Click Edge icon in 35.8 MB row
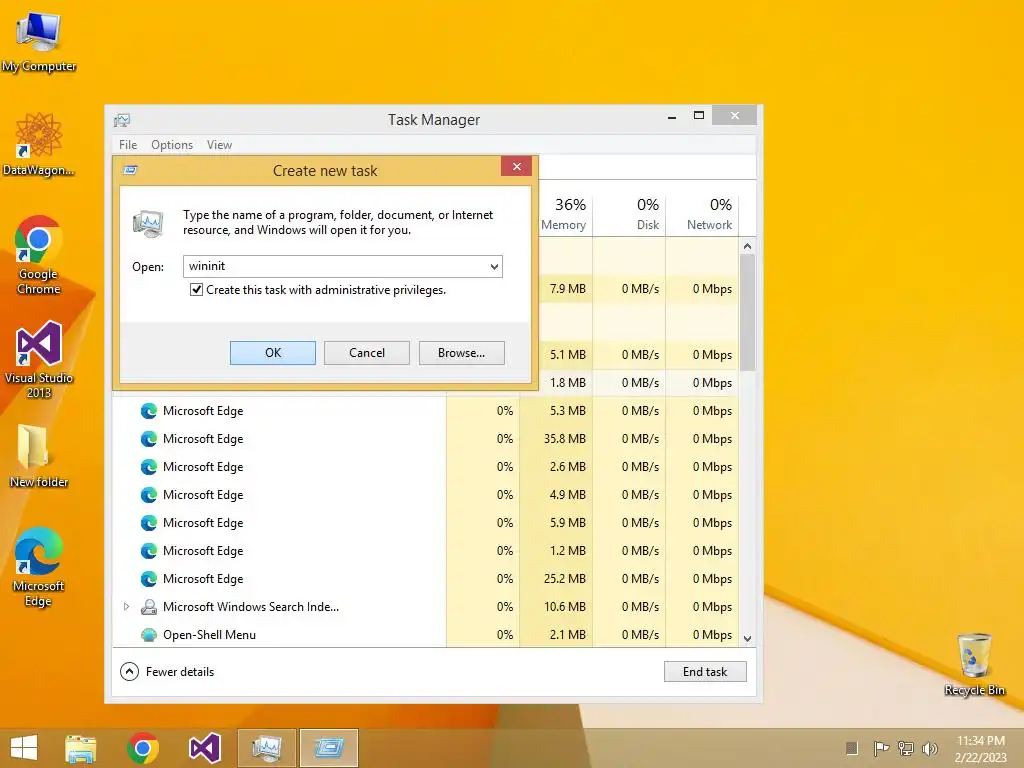Screen dimensions: 1024x768 click(x=149, y=439)
